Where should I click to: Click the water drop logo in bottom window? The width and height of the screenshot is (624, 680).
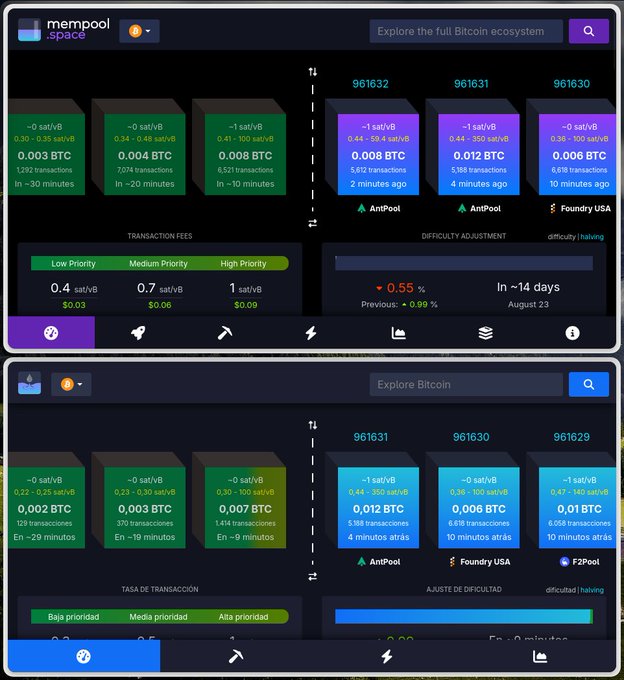coord(29,383)
